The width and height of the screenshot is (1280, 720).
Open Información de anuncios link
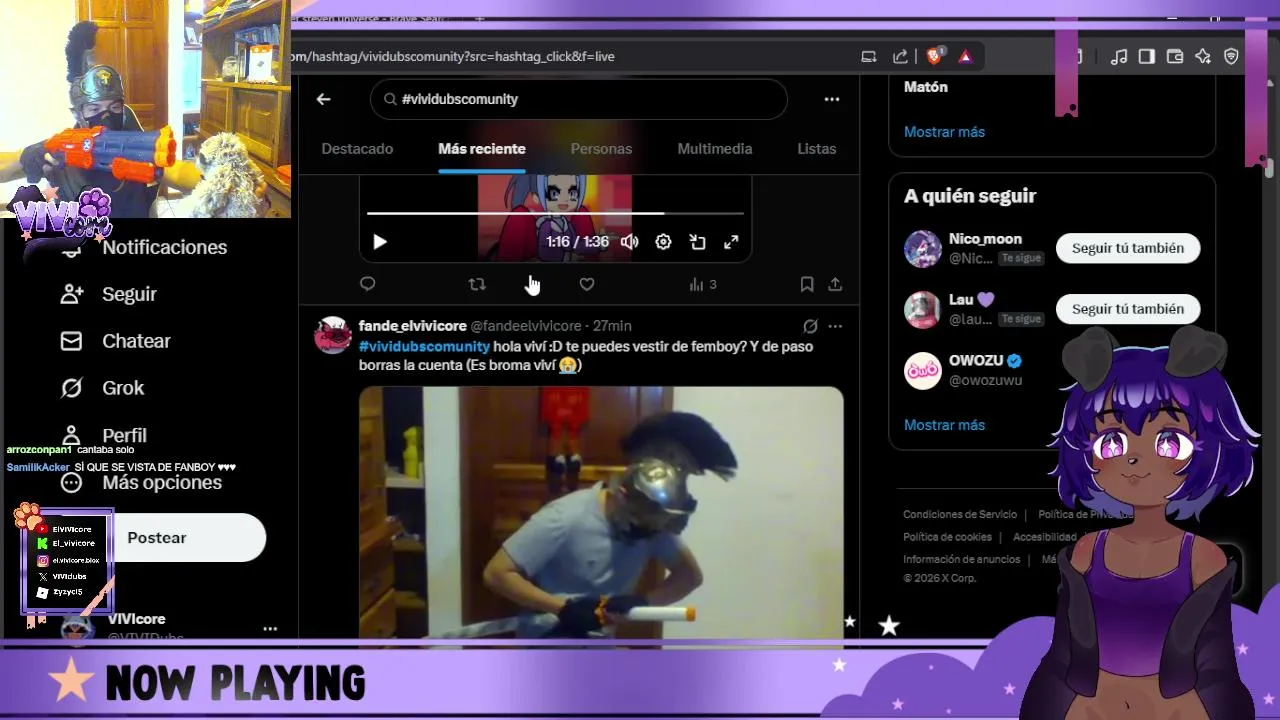[x=962, y=559]
